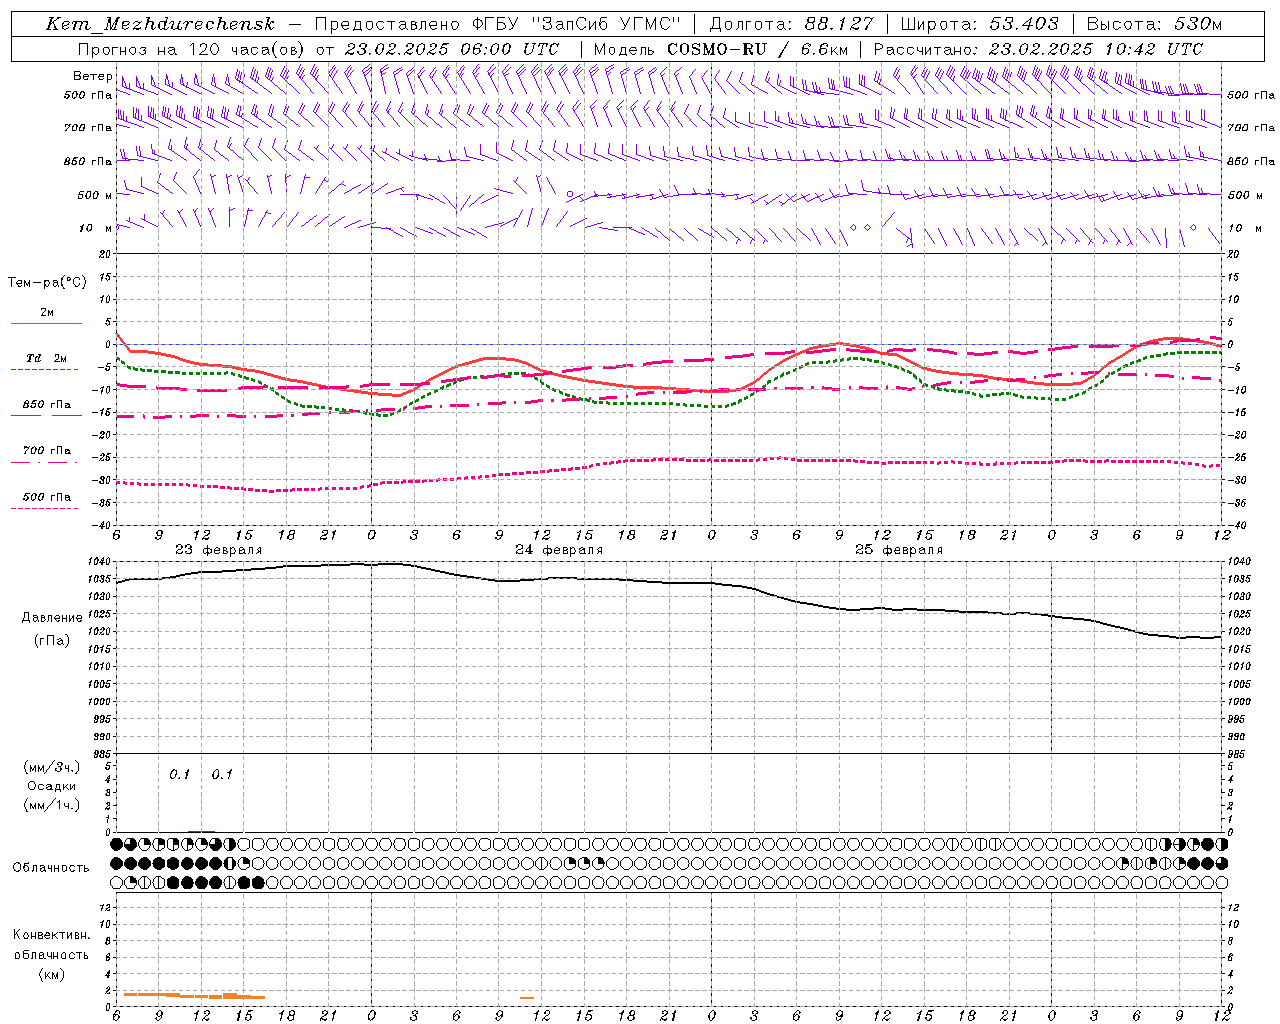Select the Тем-ра(°C) temperature axis title
The width and height of the screenshot is (1280, 1024).
(x=47, y=283)
